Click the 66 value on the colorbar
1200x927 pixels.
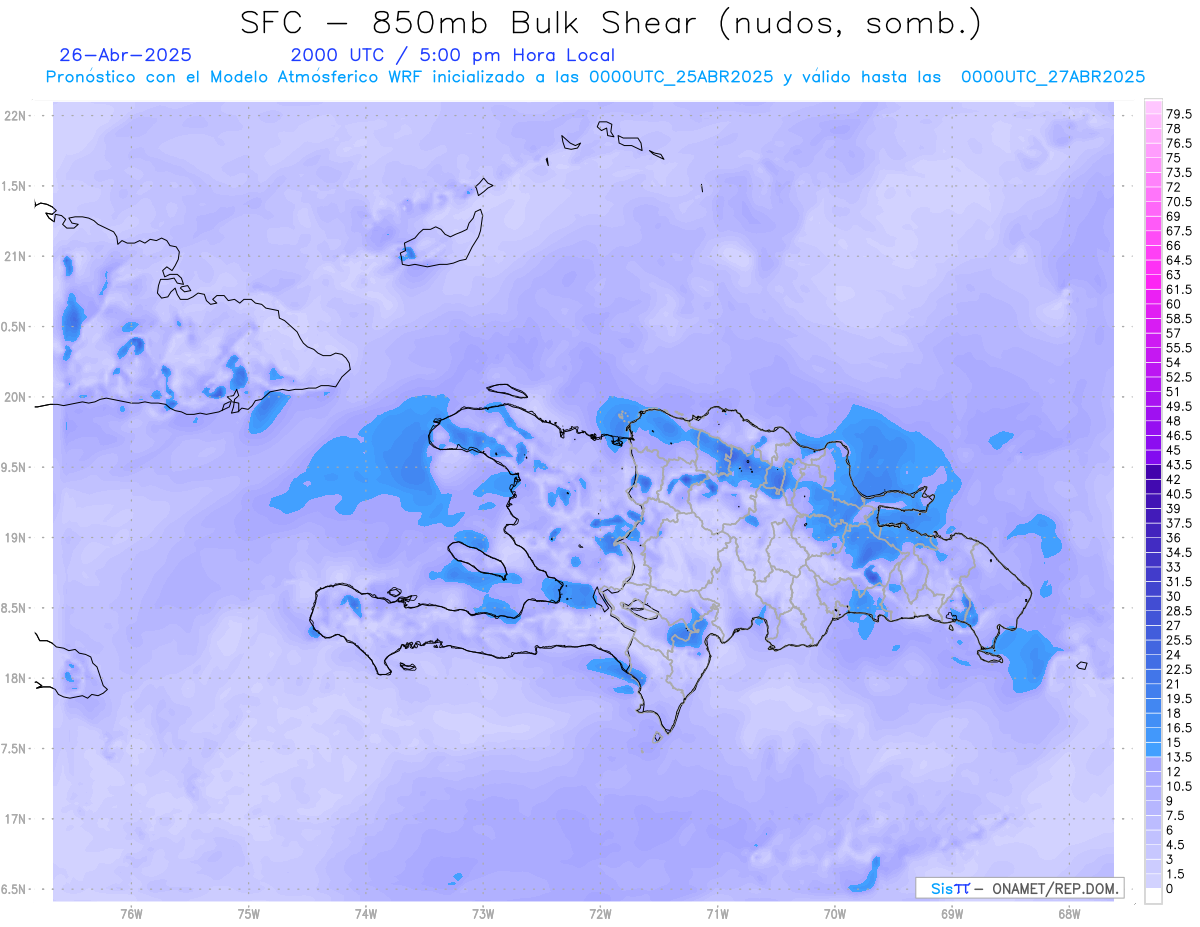click(x=1173, y=245)
